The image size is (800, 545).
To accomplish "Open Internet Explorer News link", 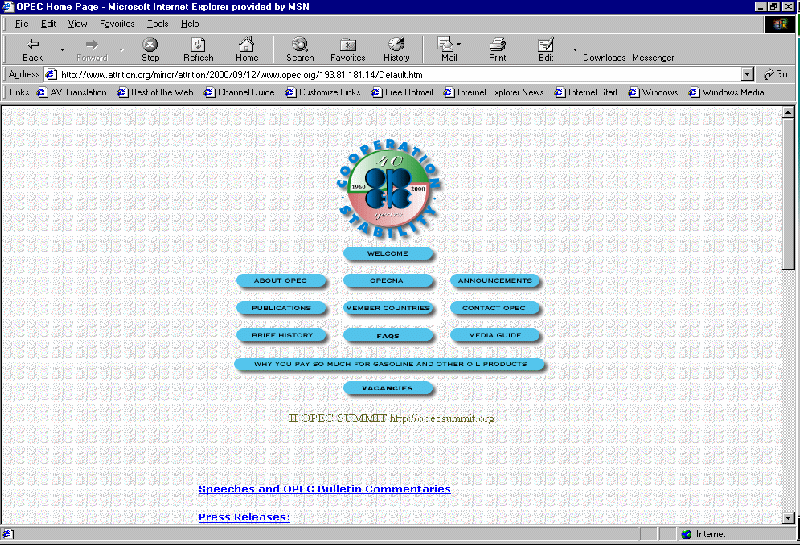I will click(x=493, y=92).
